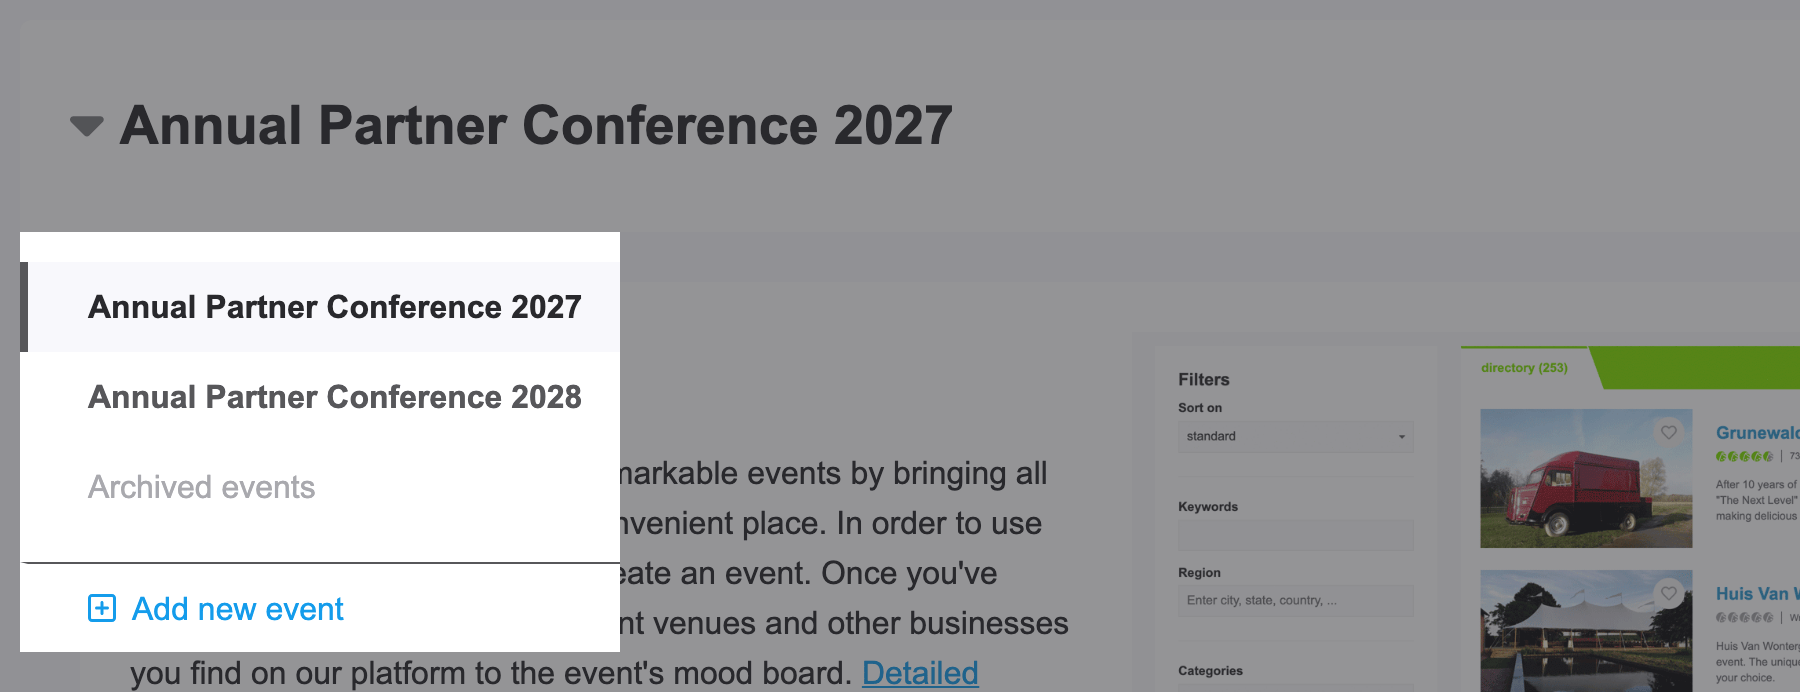The image size is (1800, 692).
Task: Open the Sort on standard dropdown
Action: click(1296, 436)
